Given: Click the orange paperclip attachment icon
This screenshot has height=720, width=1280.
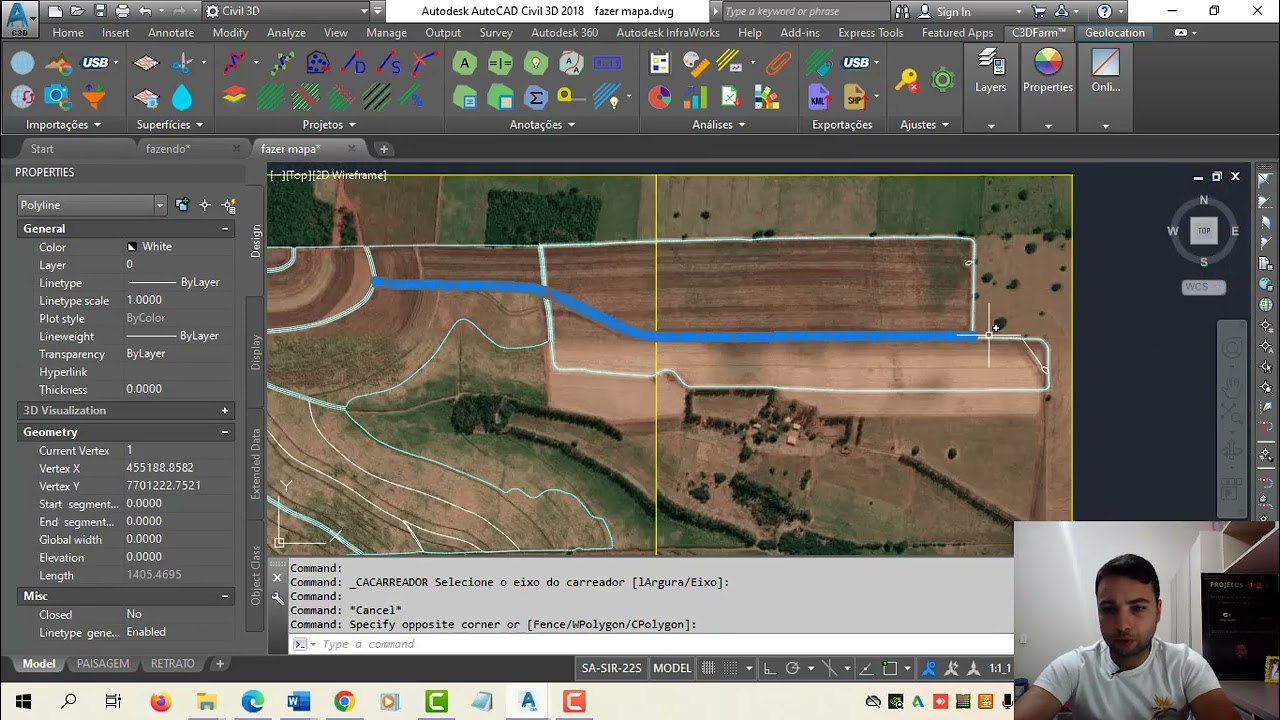Looking at the screenshot, I should (x=778, y=63).
